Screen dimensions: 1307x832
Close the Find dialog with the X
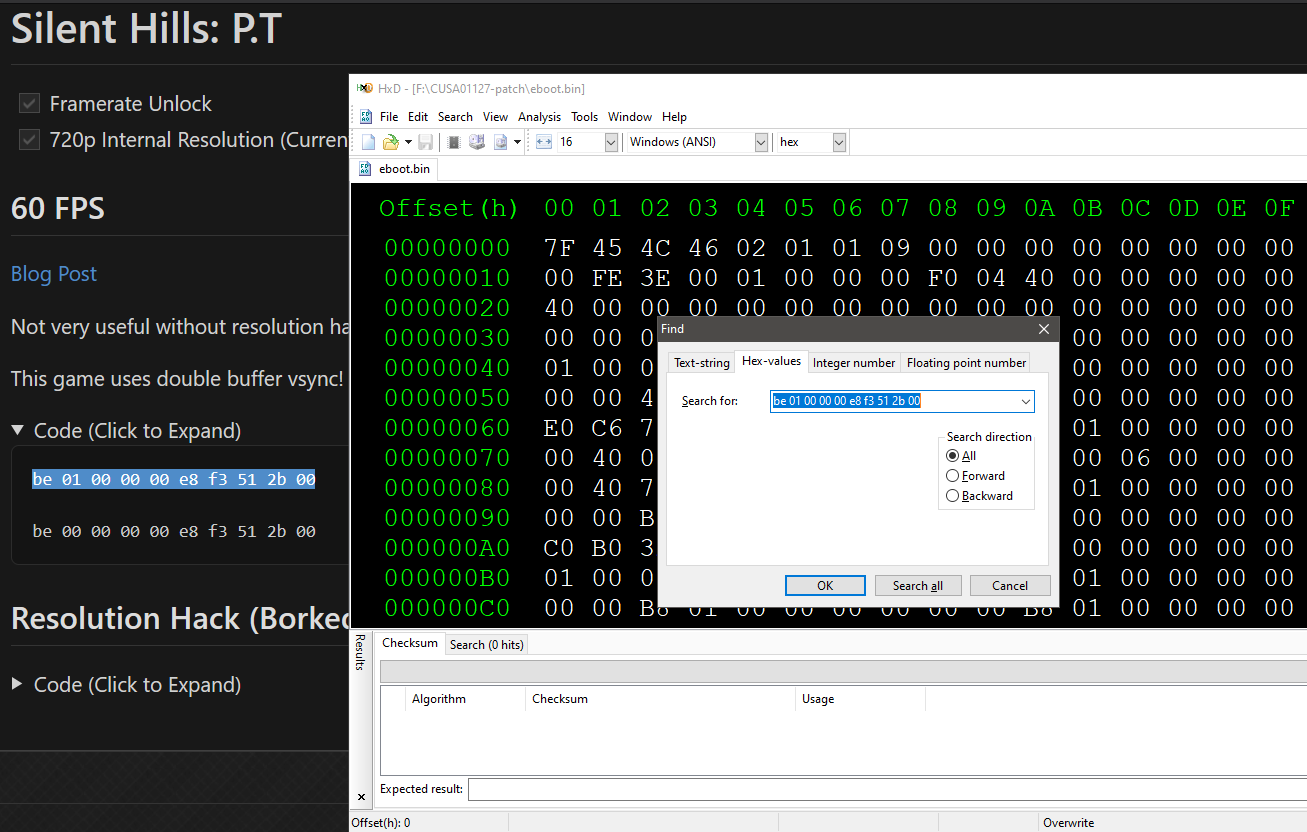pos(1044,329)
